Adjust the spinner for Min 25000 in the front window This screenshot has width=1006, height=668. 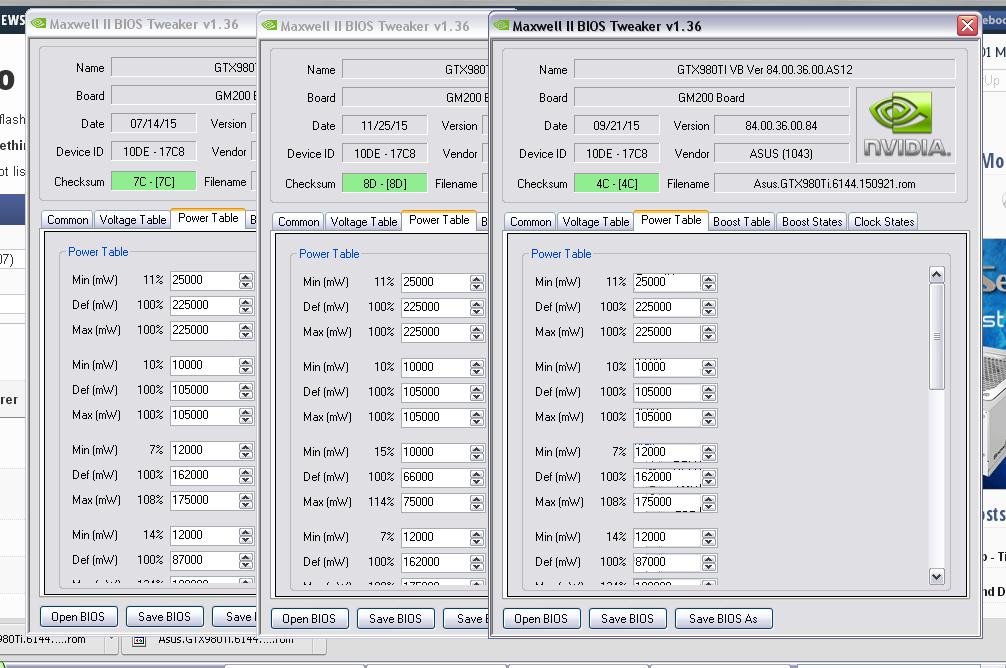click(708, 282)
